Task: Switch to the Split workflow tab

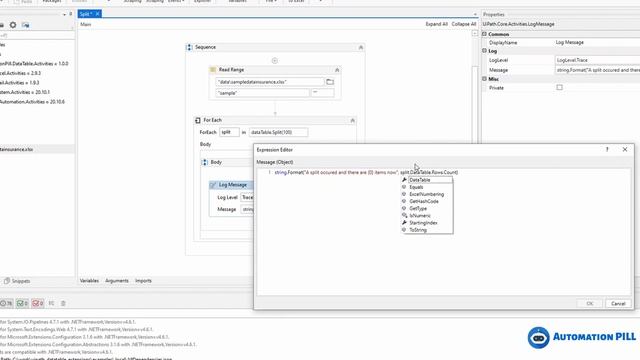Action: [86, 14]
